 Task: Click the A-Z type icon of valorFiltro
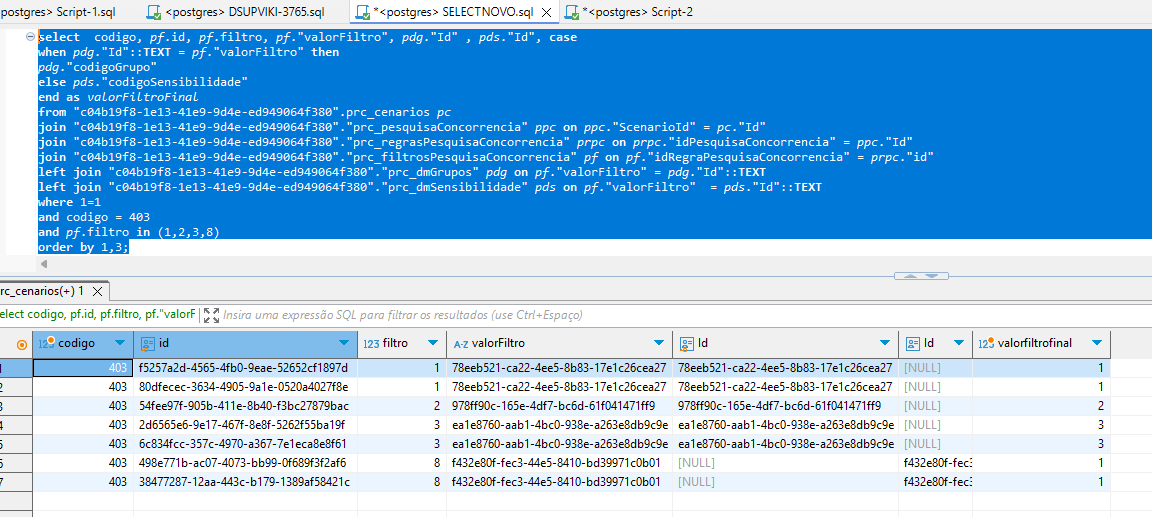(x=461, y=343)
